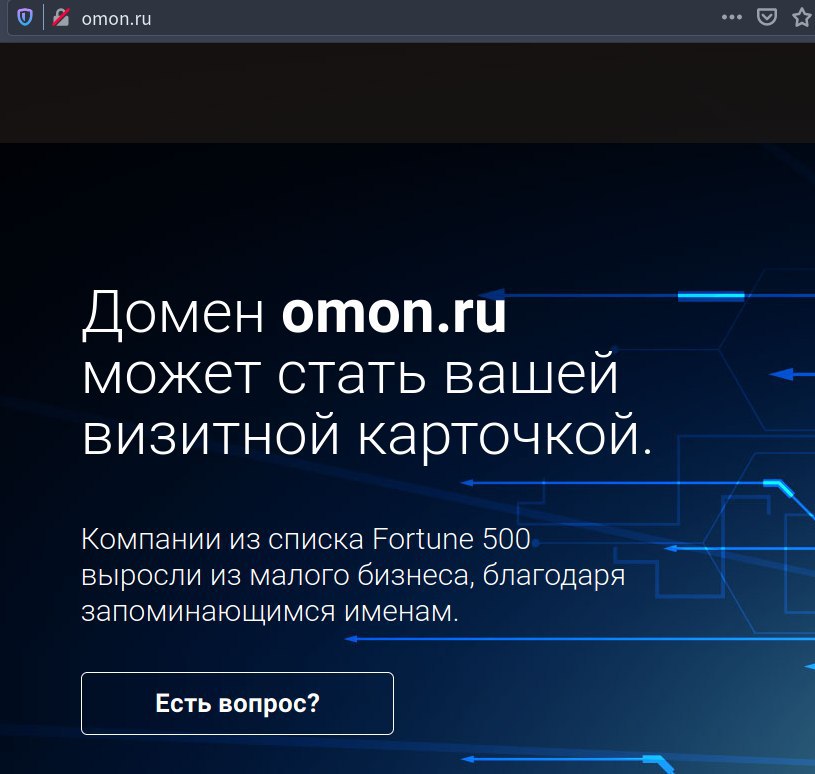Save page to Pocket icon

click(767, 17)
